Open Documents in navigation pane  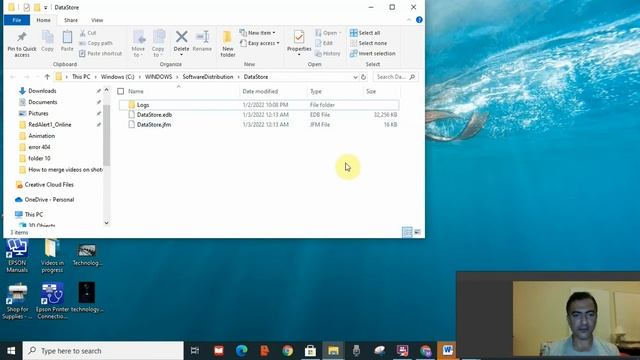[42, 102]
